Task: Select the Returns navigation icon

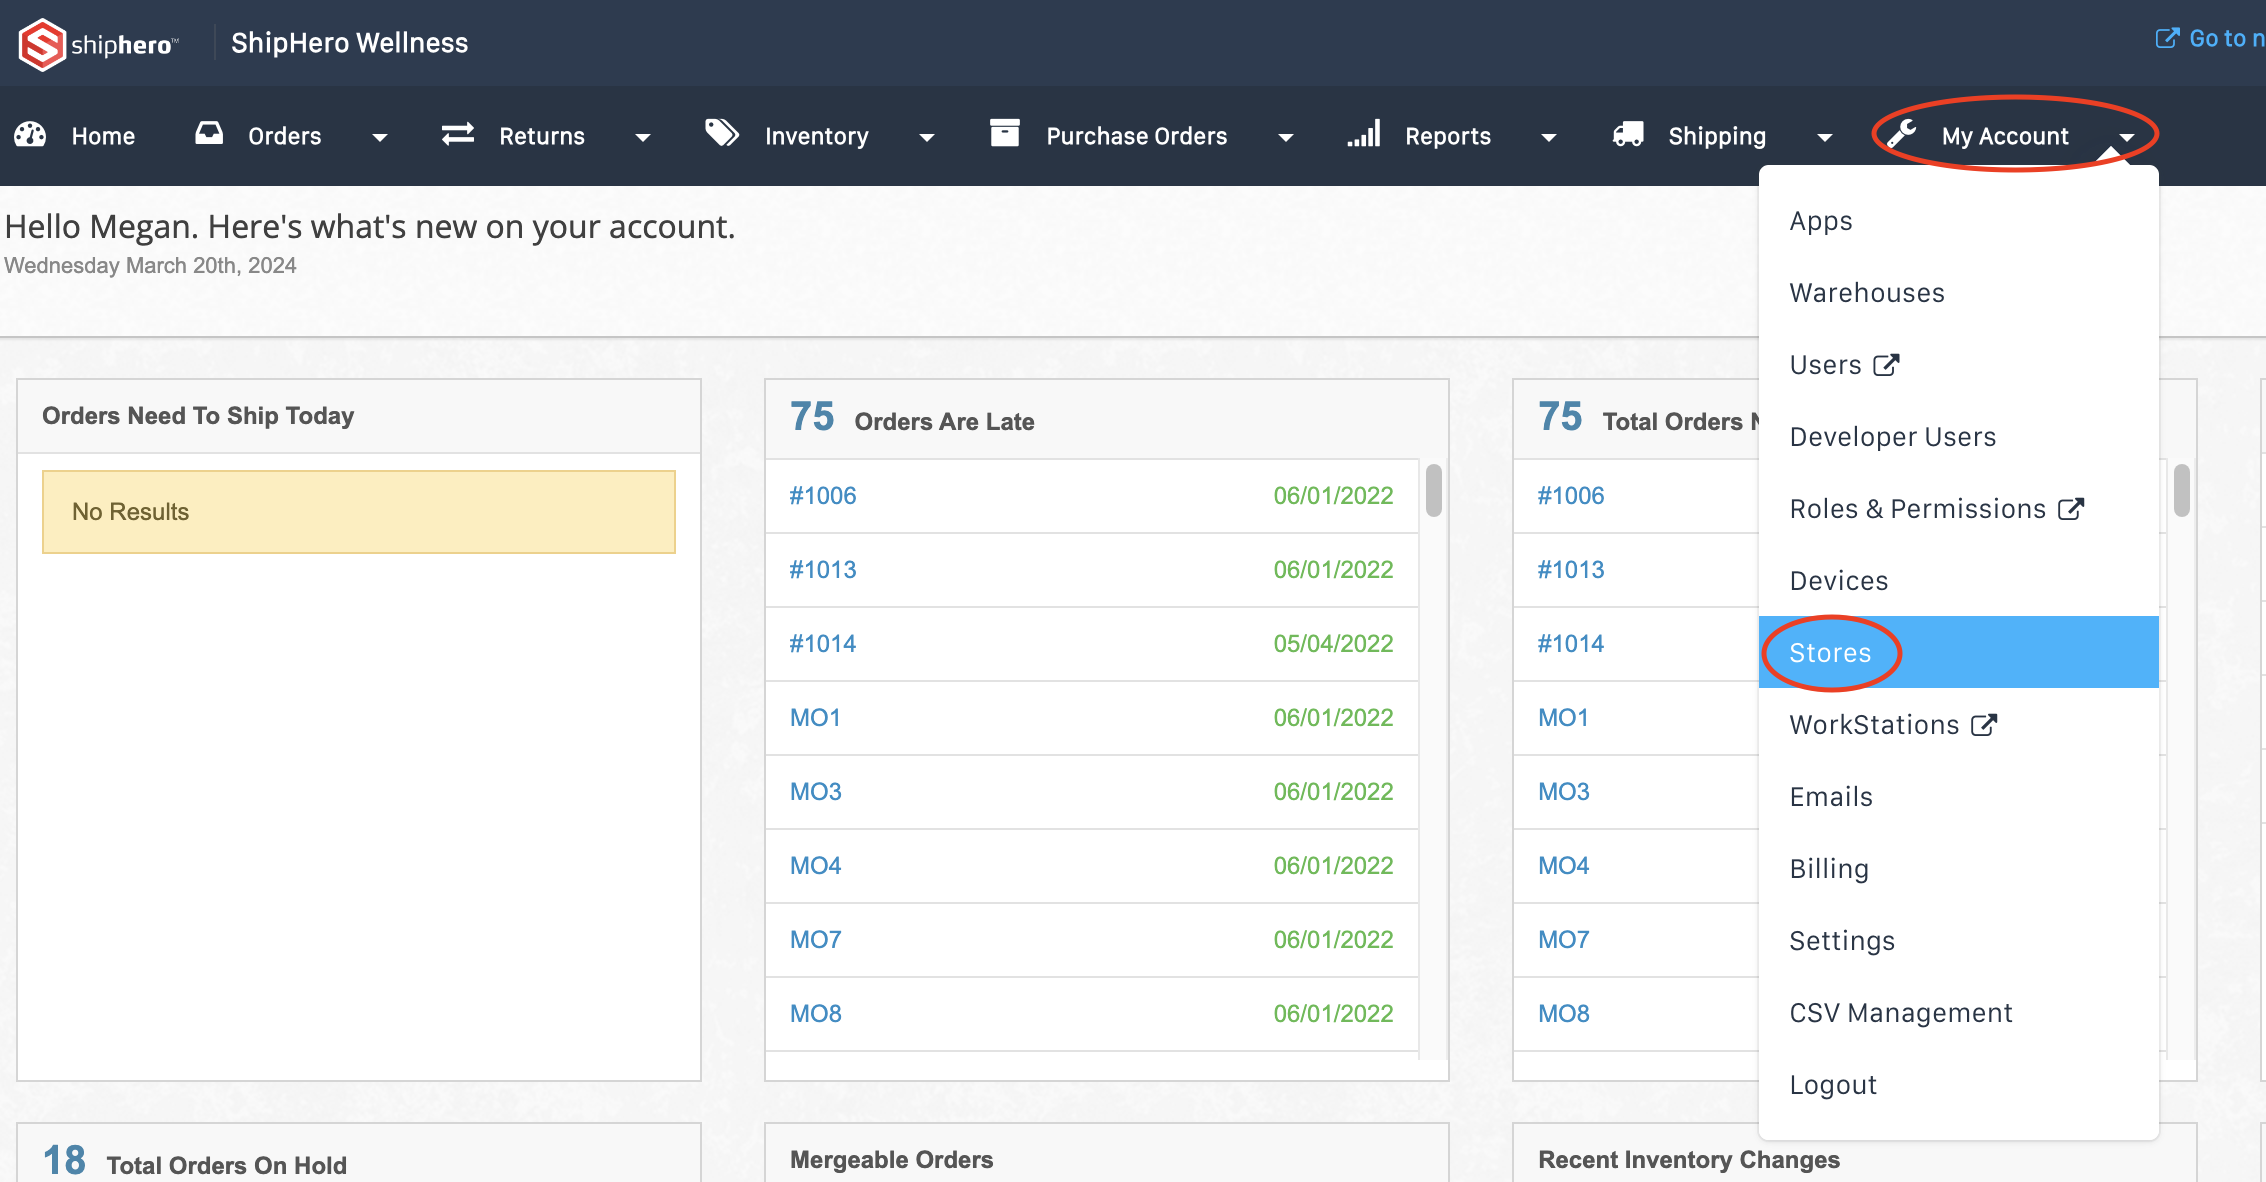Action: pos(460,135)
